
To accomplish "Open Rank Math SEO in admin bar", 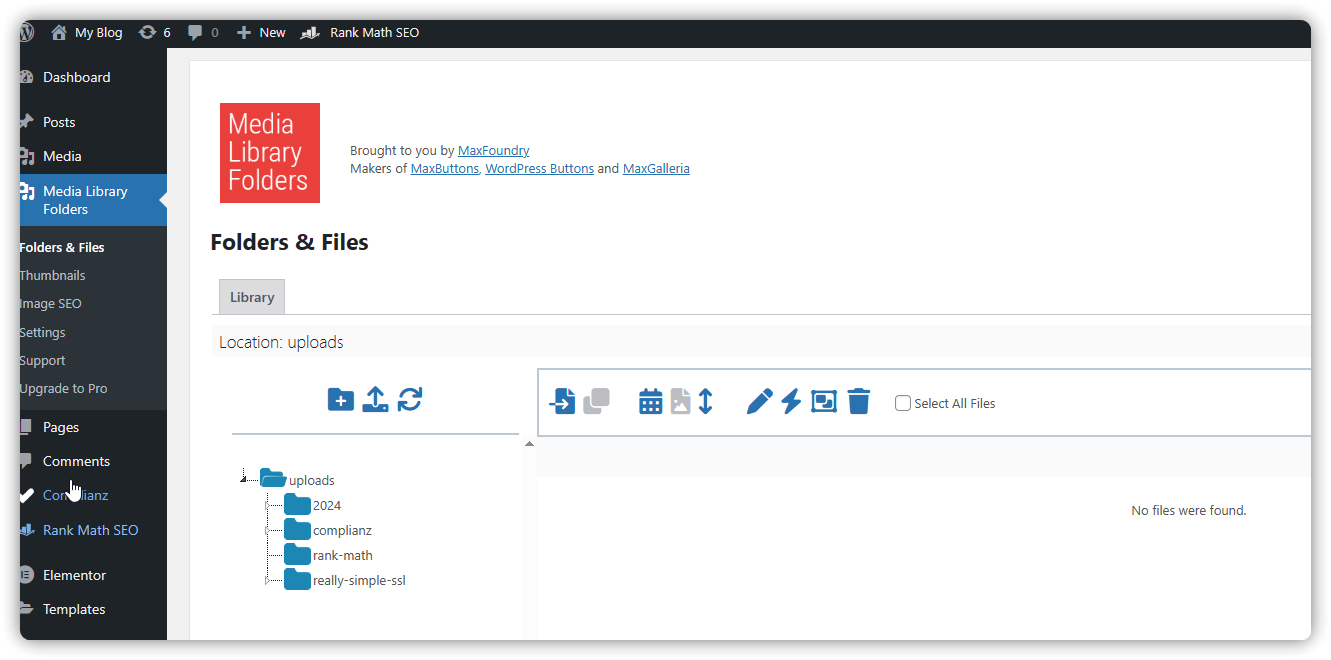I will (373, 33).
